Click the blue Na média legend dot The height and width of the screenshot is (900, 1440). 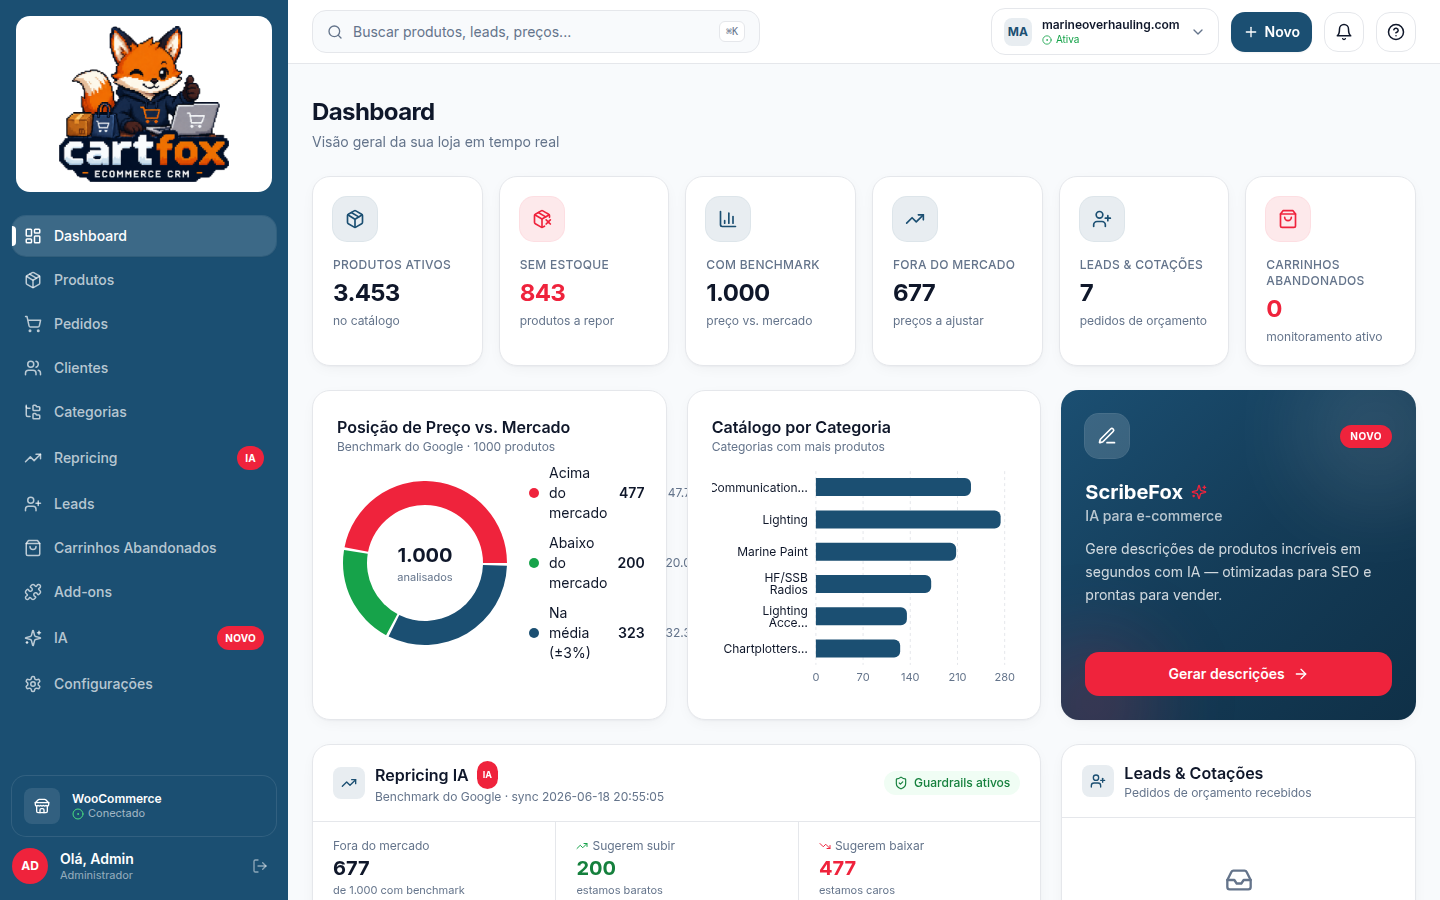[x=534, y=633]
